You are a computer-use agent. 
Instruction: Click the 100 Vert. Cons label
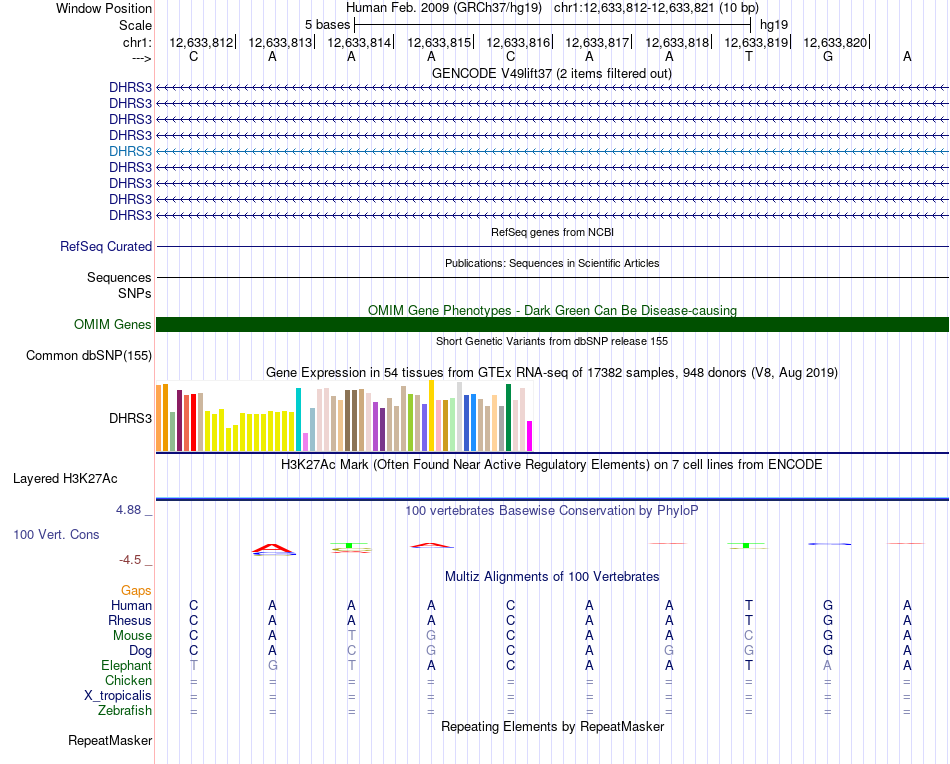click(56, 534)
